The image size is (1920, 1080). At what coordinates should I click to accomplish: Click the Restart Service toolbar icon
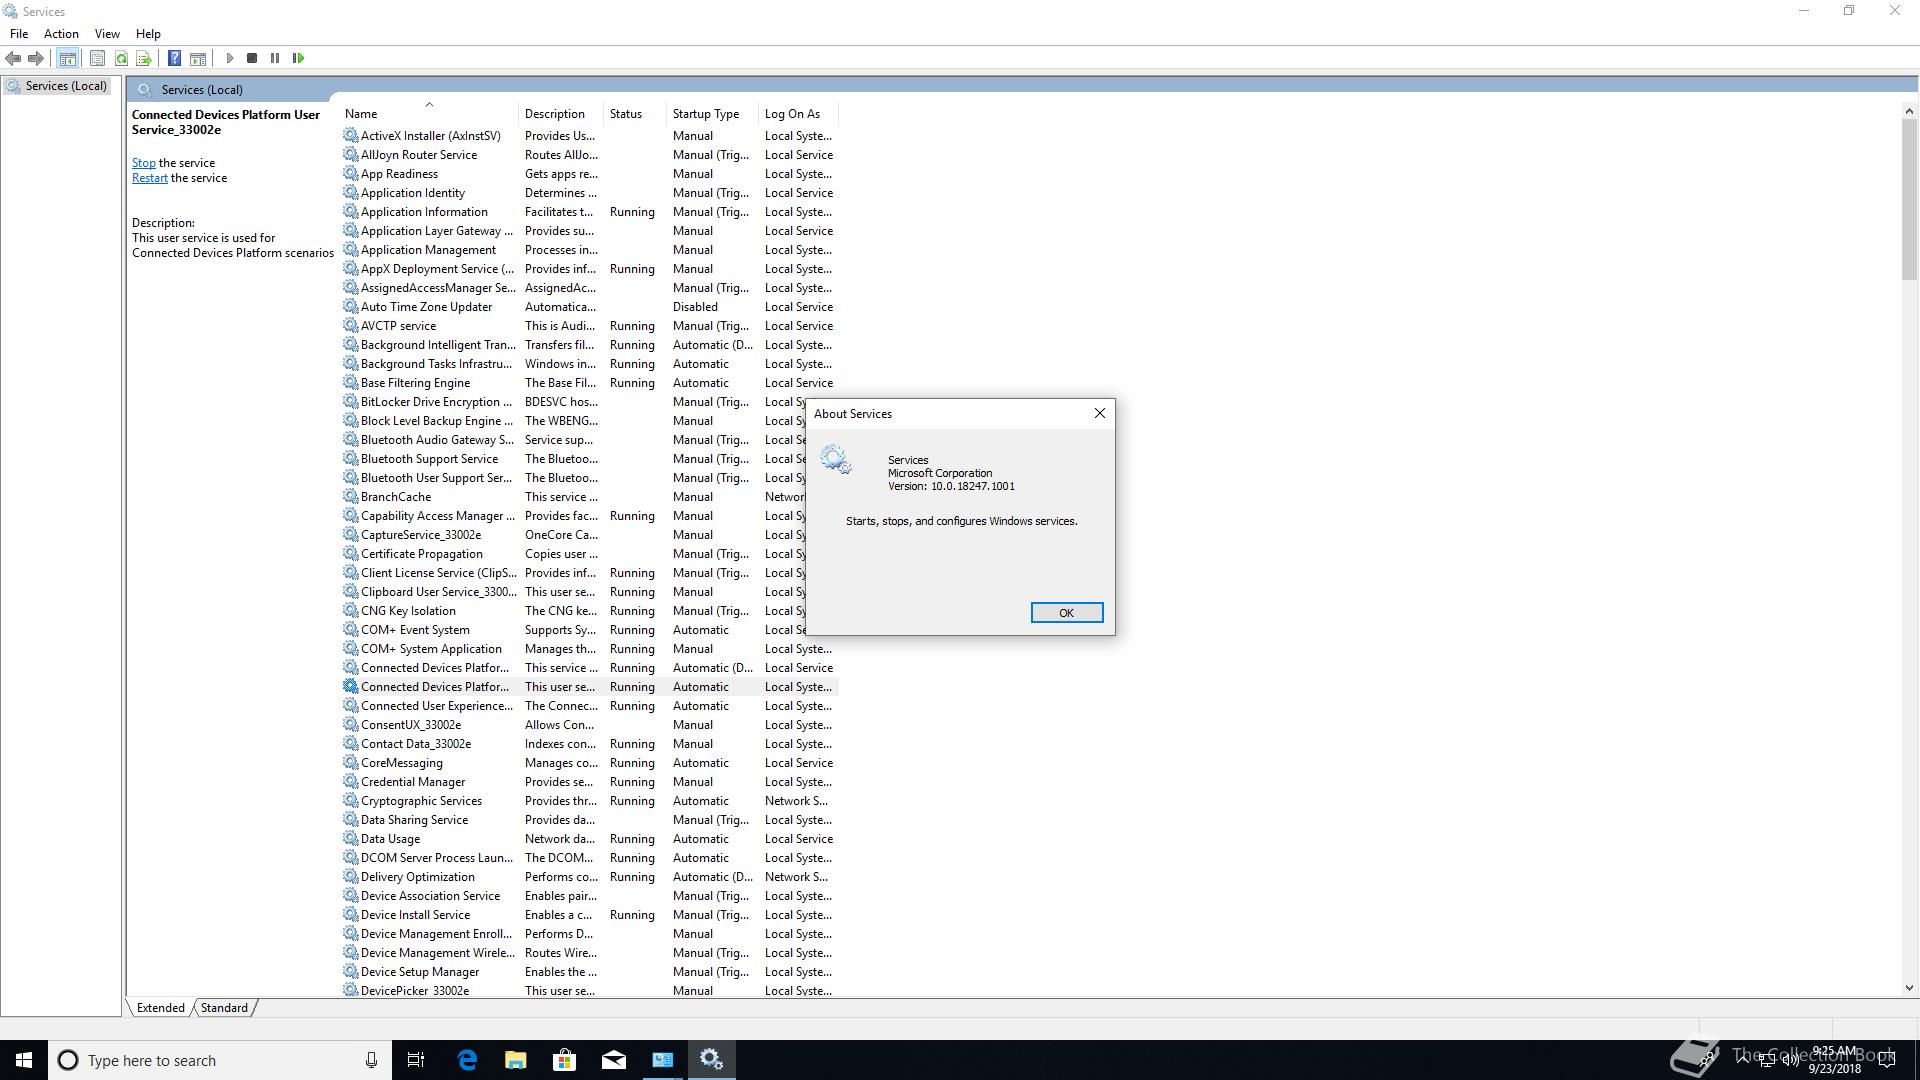pyautogui.click(x=298, y=58)
